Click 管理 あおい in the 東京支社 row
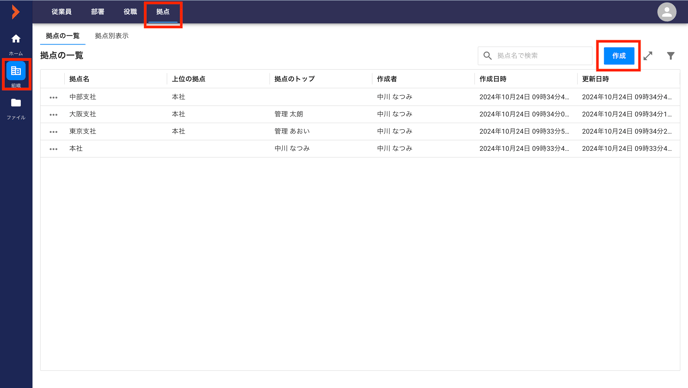Image resolution: width=688 pixels, height=388 pixels. pyautogui.click(x=292, y=131)
